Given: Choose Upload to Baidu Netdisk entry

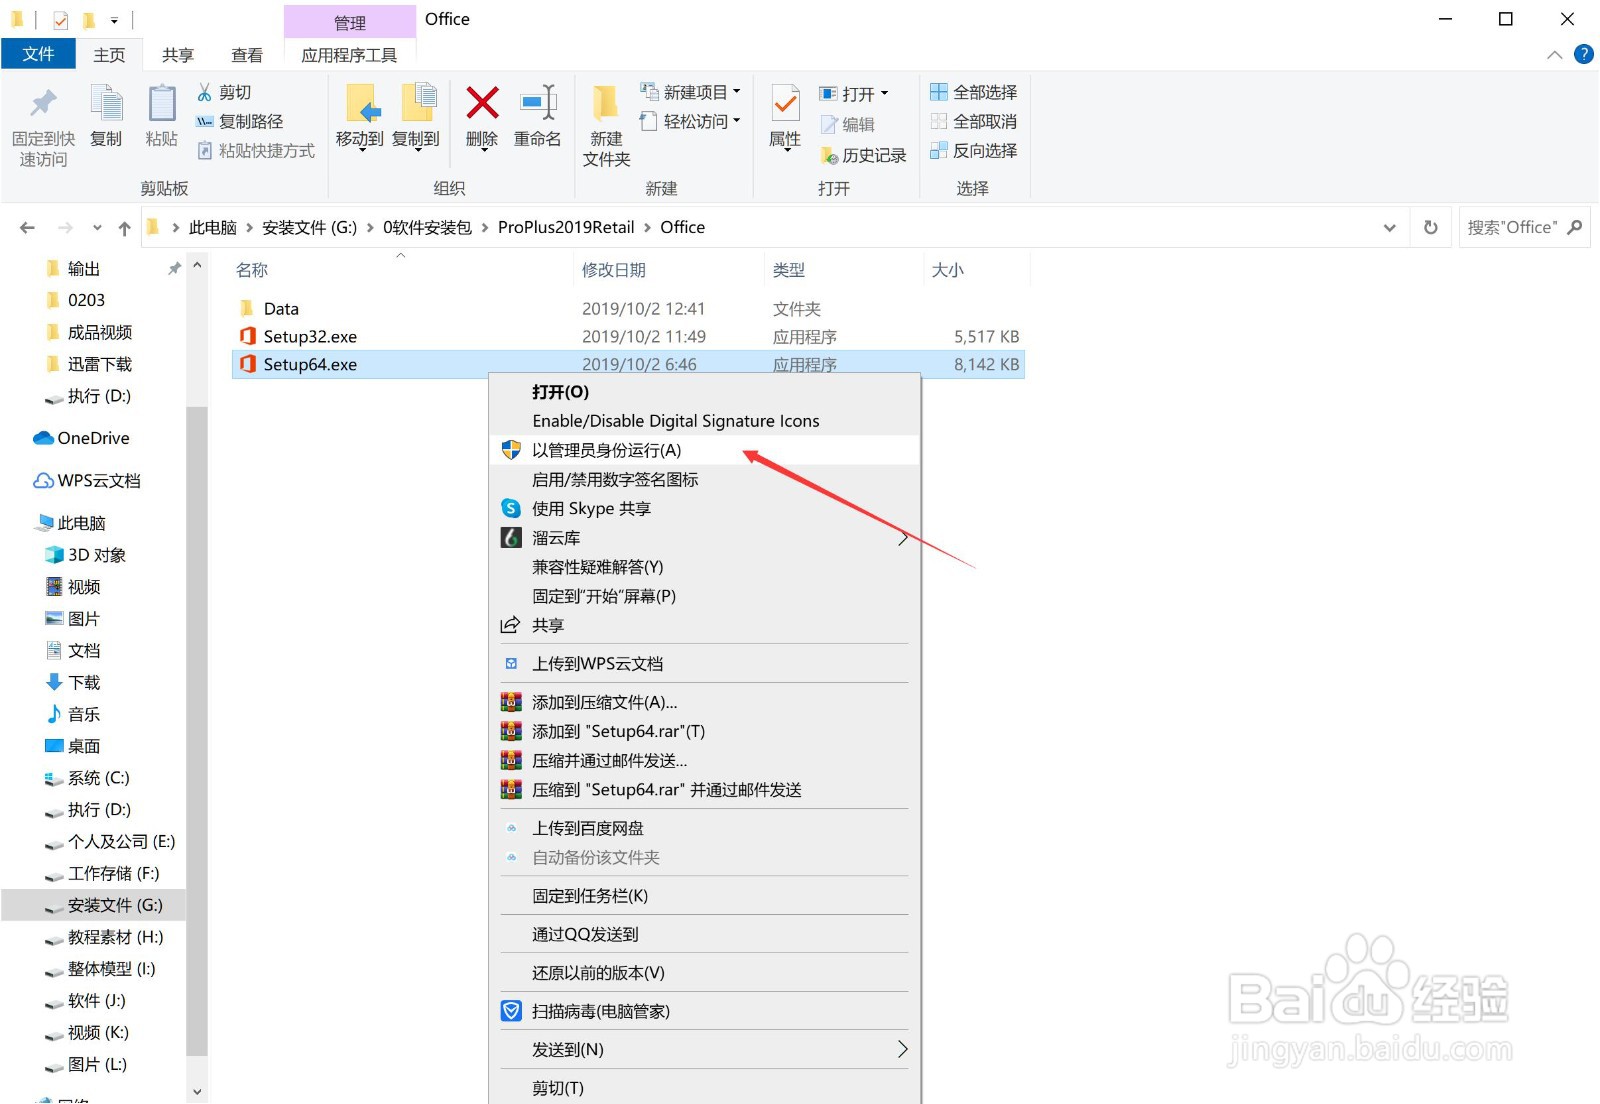Looking at the screenshot, I should point(704,828).
